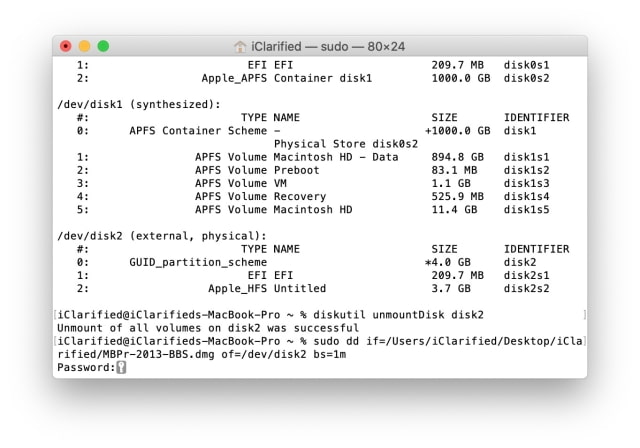This screenshot has width=640, height=448.
Task: Click the disk2s2 identifier text
Action: 526,288
